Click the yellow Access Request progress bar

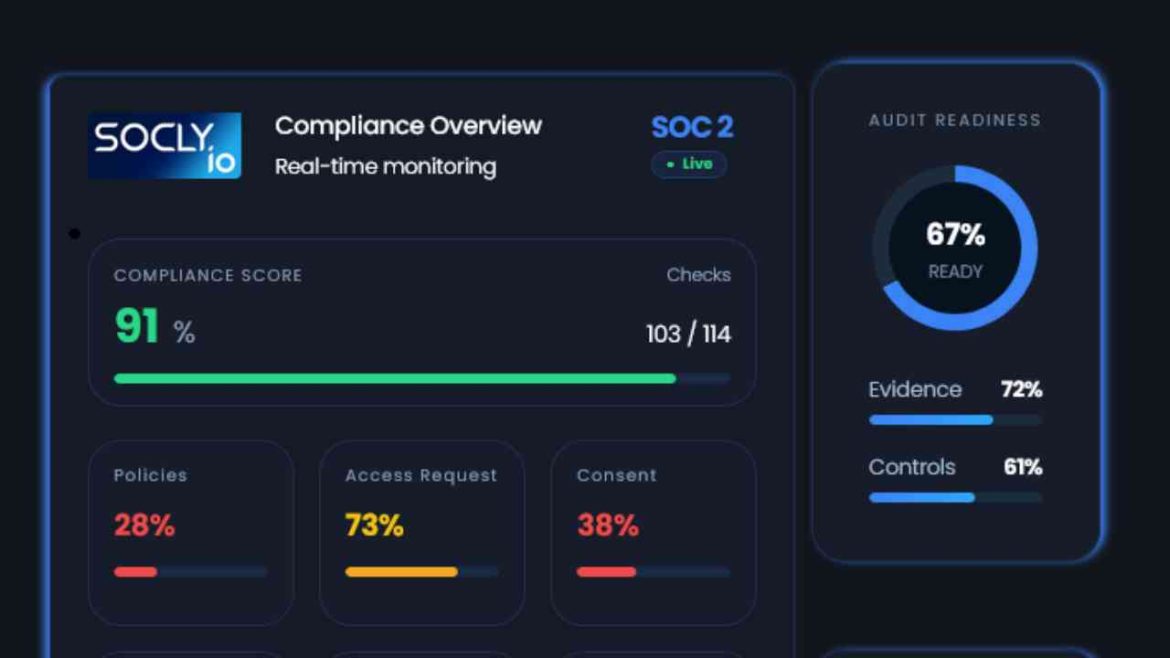(401, 572)
